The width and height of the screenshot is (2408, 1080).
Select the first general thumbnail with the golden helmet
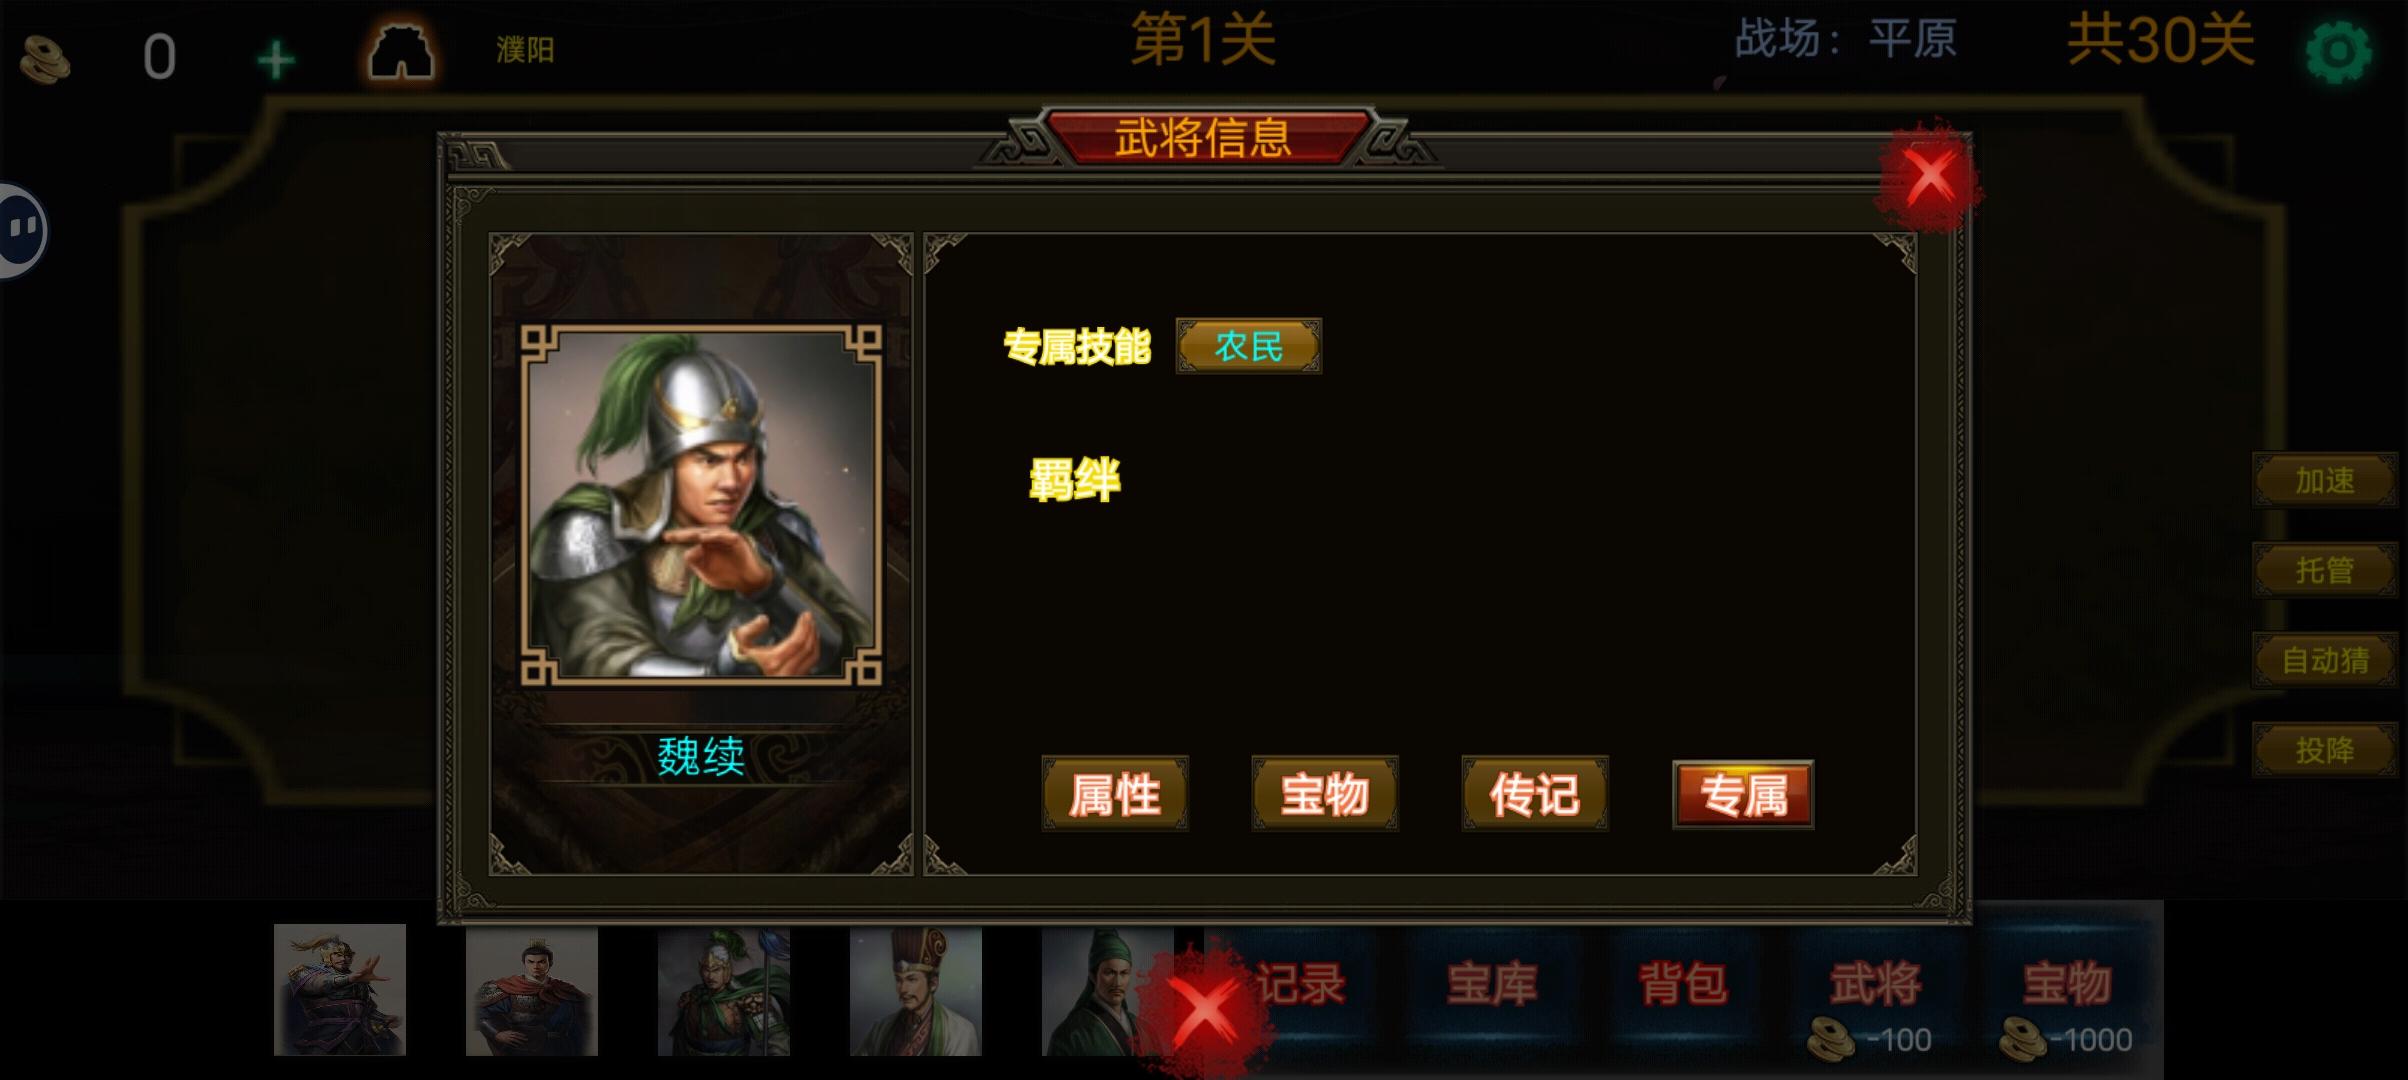(340, 990)
